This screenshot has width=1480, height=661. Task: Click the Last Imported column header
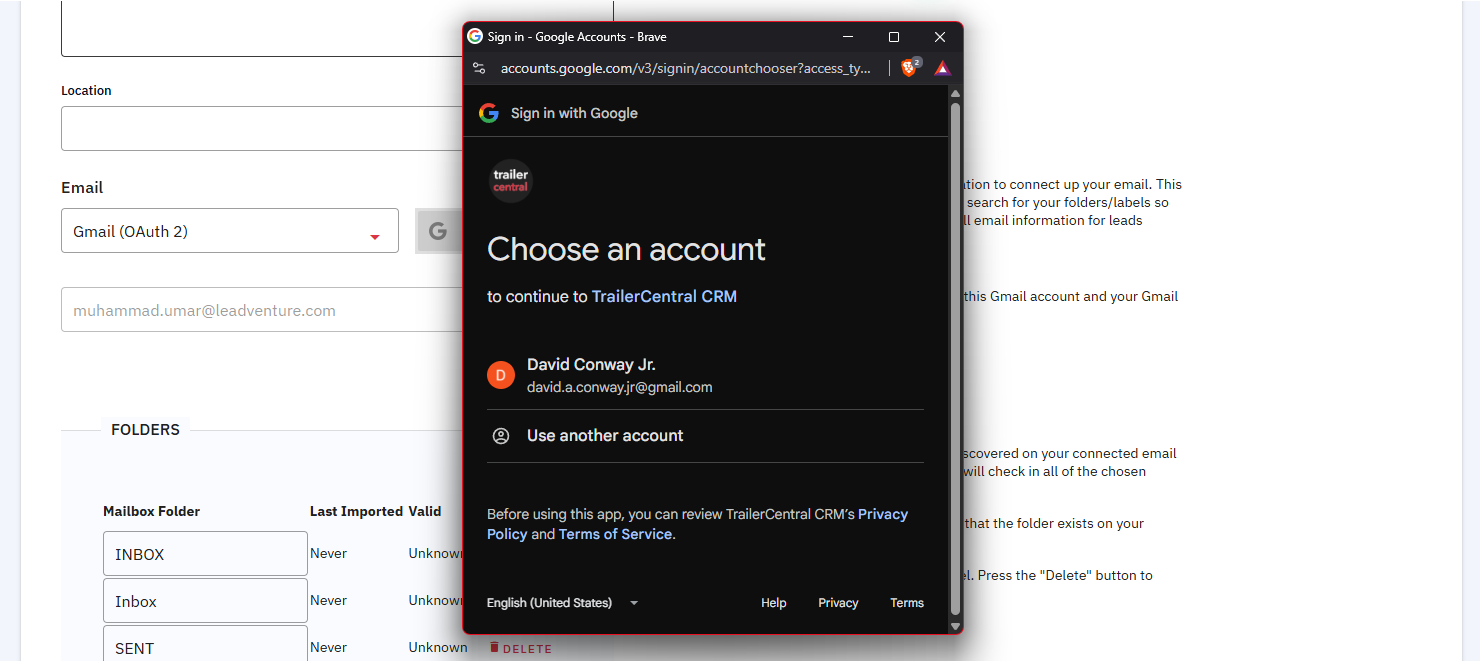(x=356, y=511)
